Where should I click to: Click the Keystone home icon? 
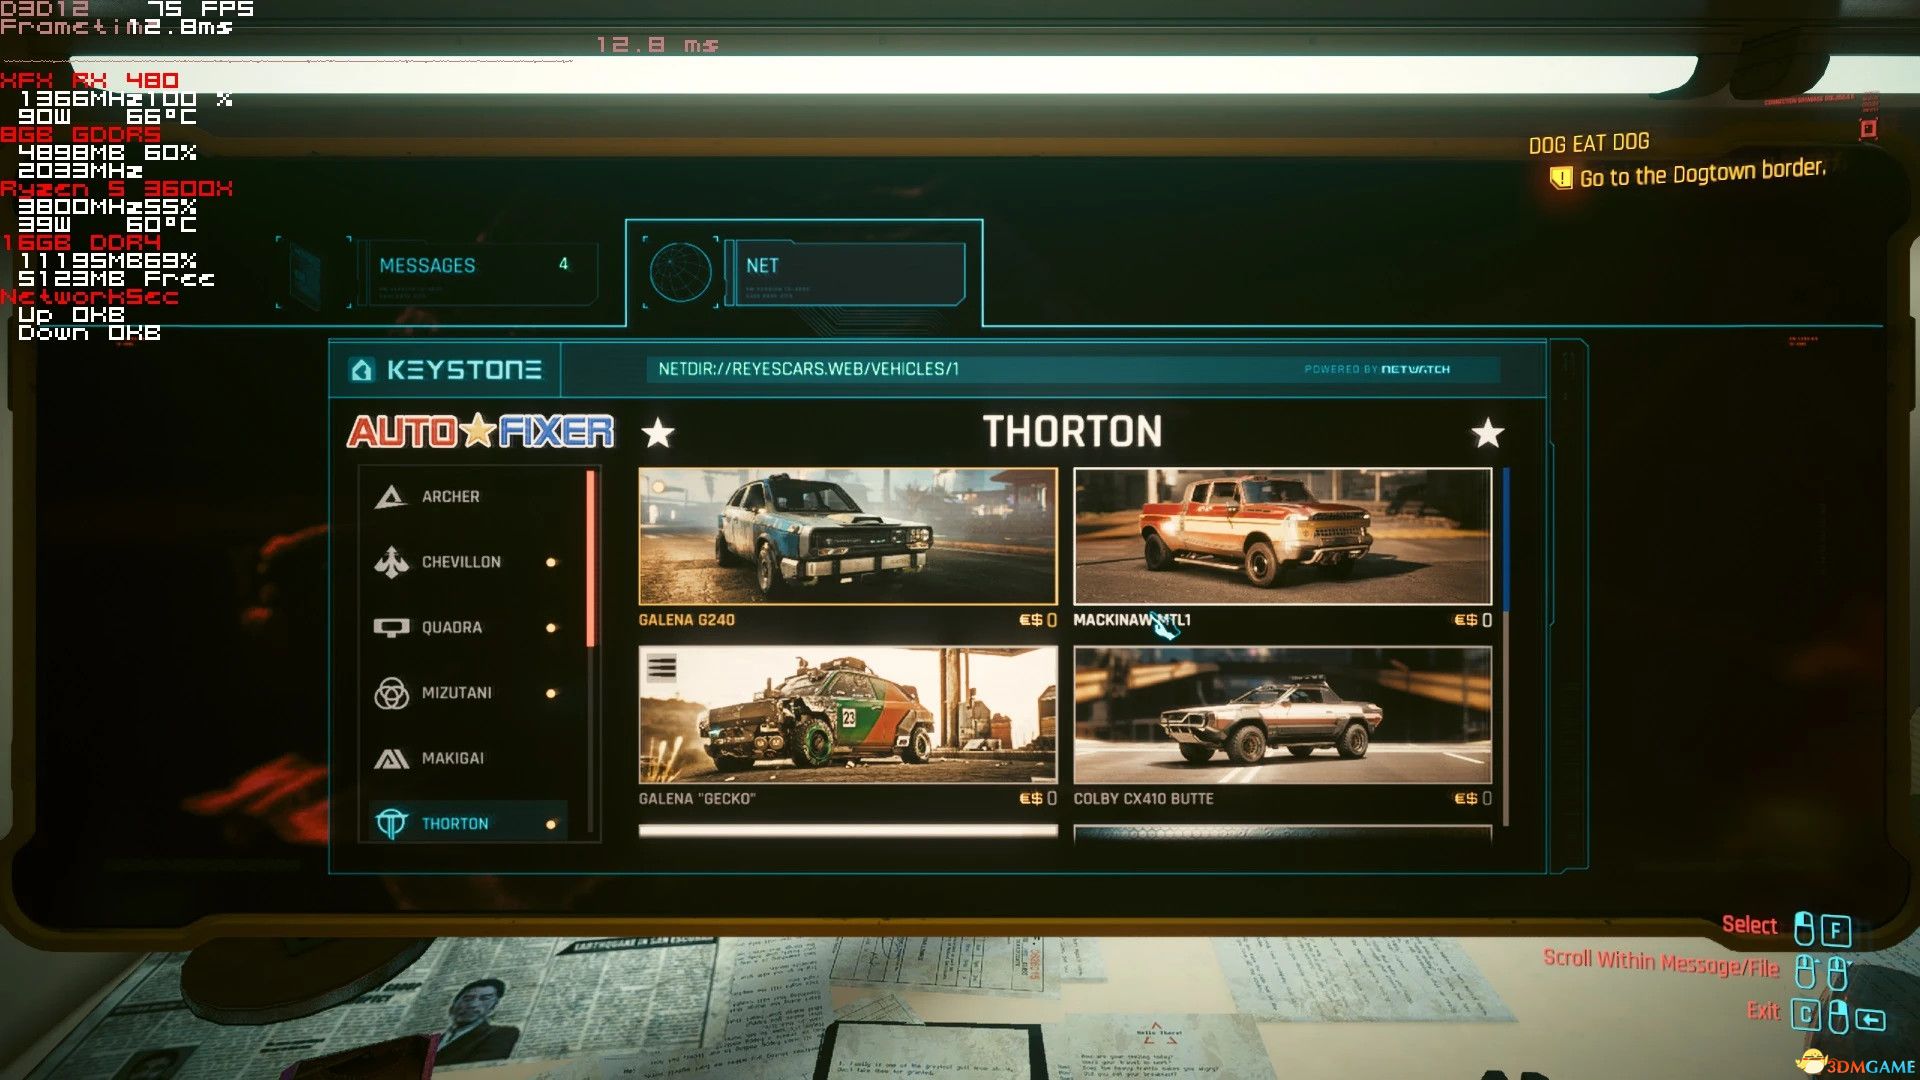pyautogui.click(x=362, y=370)
